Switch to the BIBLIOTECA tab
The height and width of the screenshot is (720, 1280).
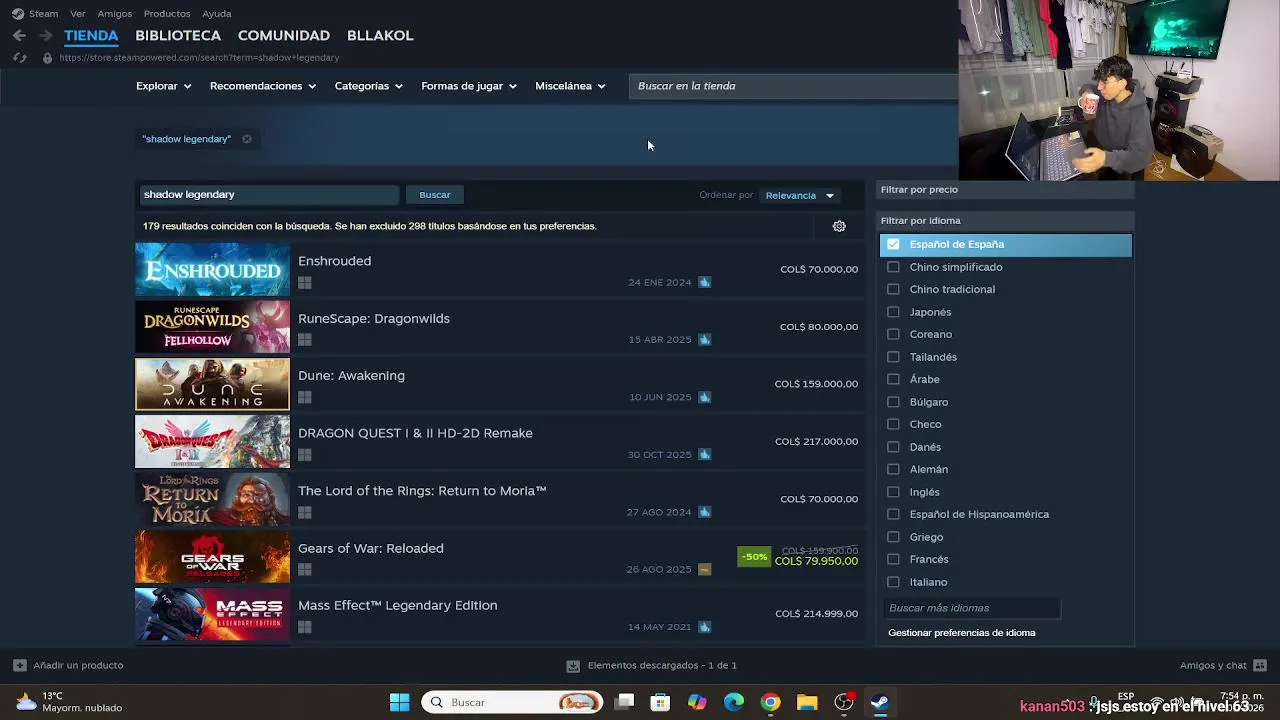coord(178,35)
